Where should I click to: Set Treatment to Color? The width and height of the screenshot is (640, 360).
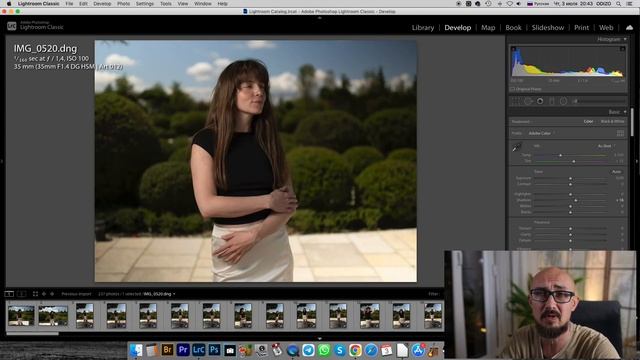(x=588, y=122)
